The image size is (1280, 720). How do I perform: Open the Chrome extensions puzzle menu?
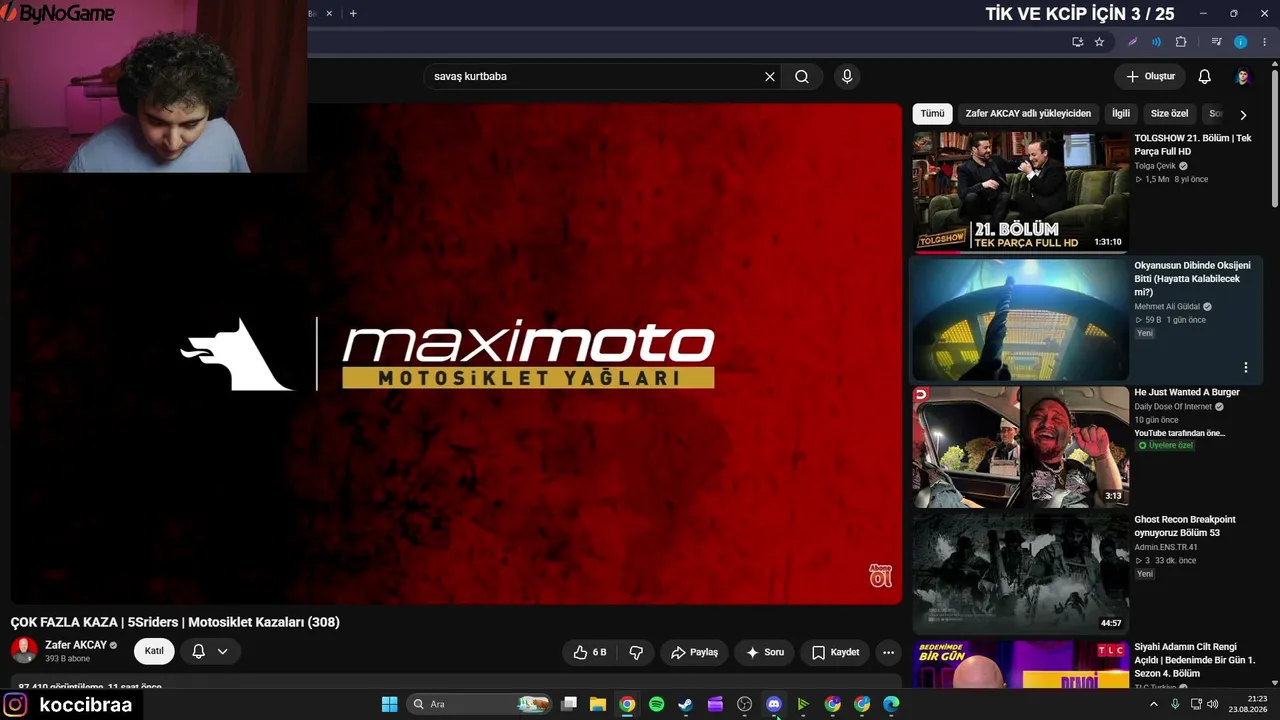click(1181, 42)
